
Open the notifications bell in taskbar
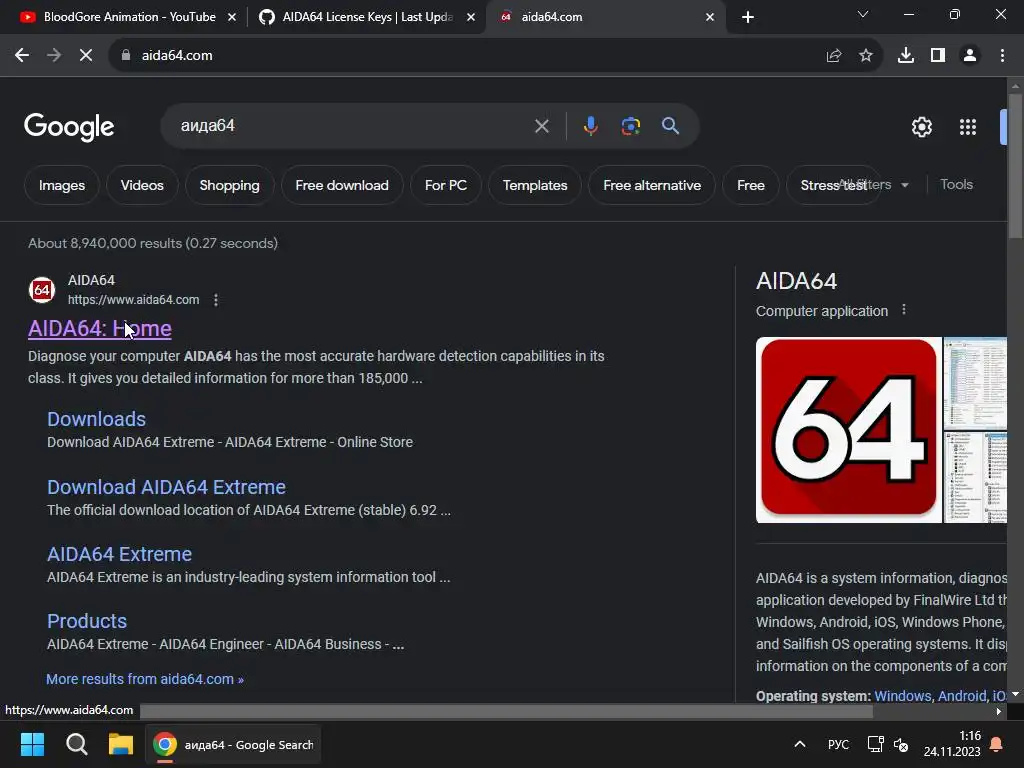[997, 744]
